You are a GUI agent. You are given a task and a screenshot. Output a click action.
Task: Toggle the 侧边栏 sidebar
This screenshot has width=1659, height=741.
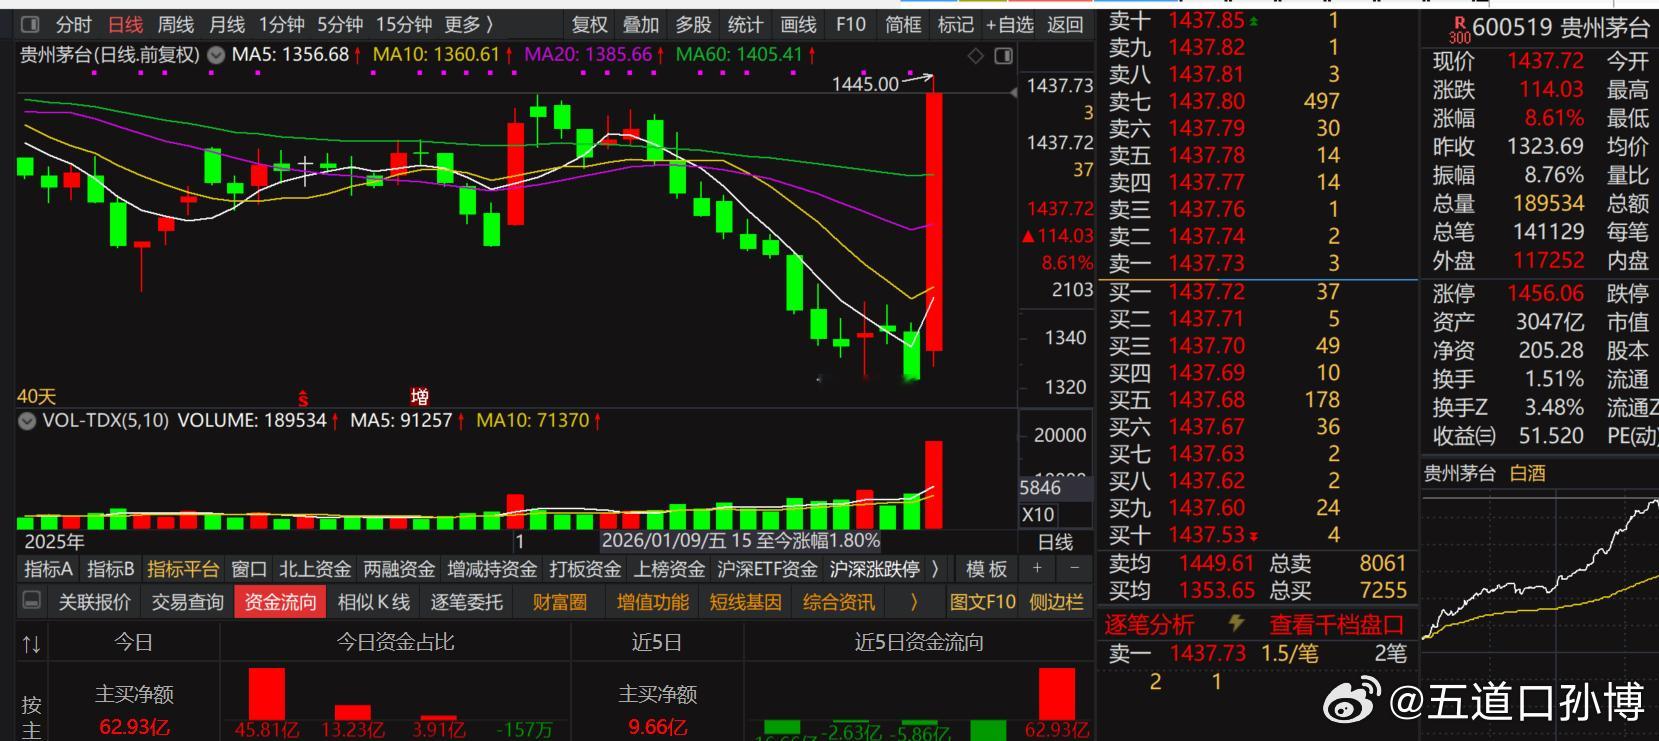click(x=1056, y=602)
